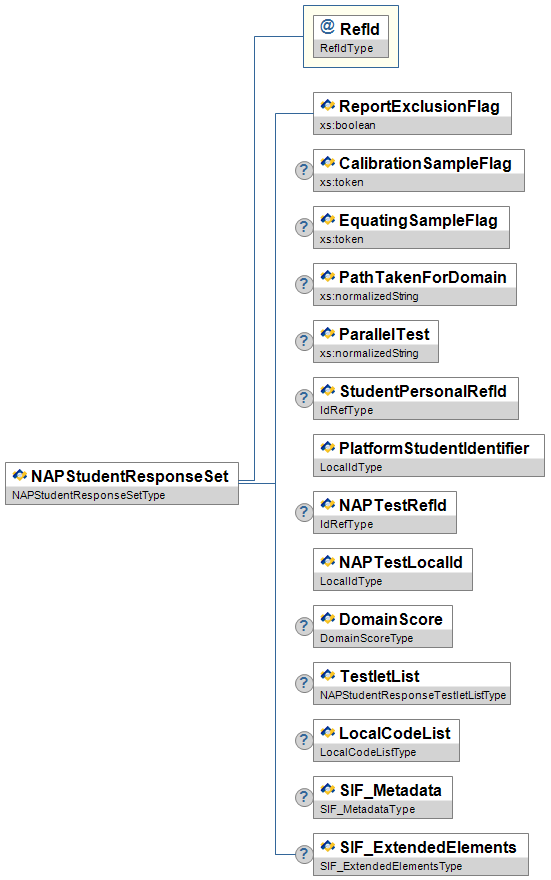Image resolution: width=551 pixels, height=880 pixels.
Task: Click the @ attribute icon beside RefId
Action: coord(327,26)
